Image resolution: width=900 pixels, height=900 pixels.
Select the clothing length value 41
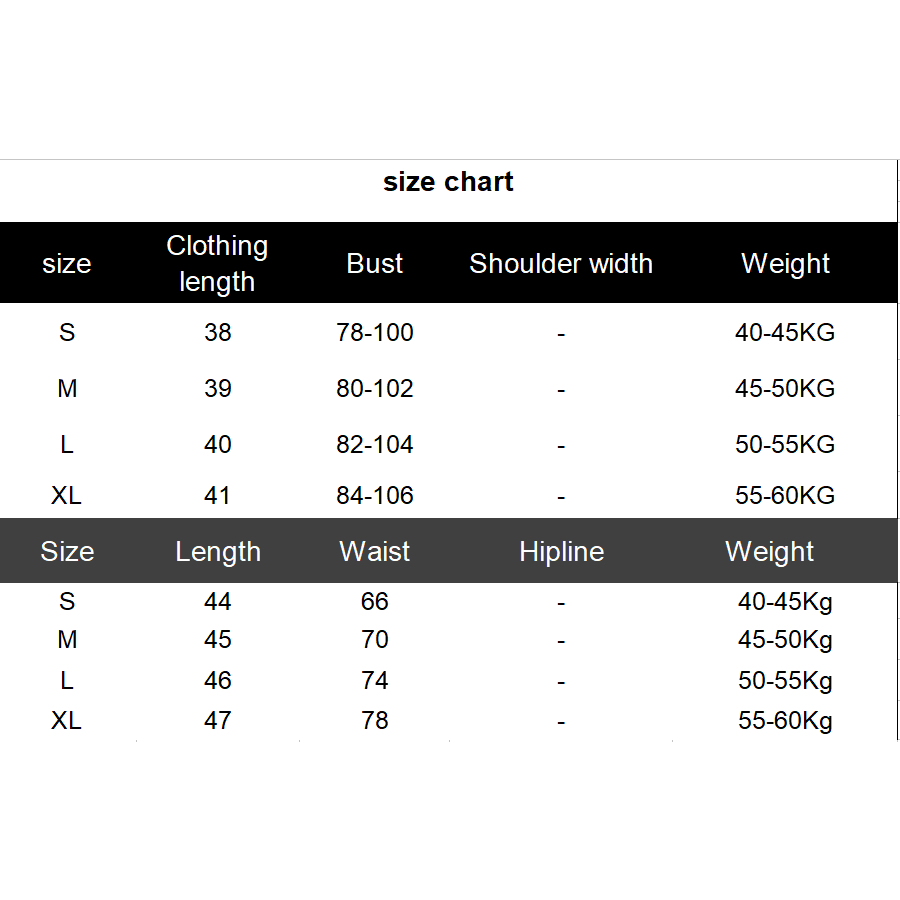coord(217,495)
